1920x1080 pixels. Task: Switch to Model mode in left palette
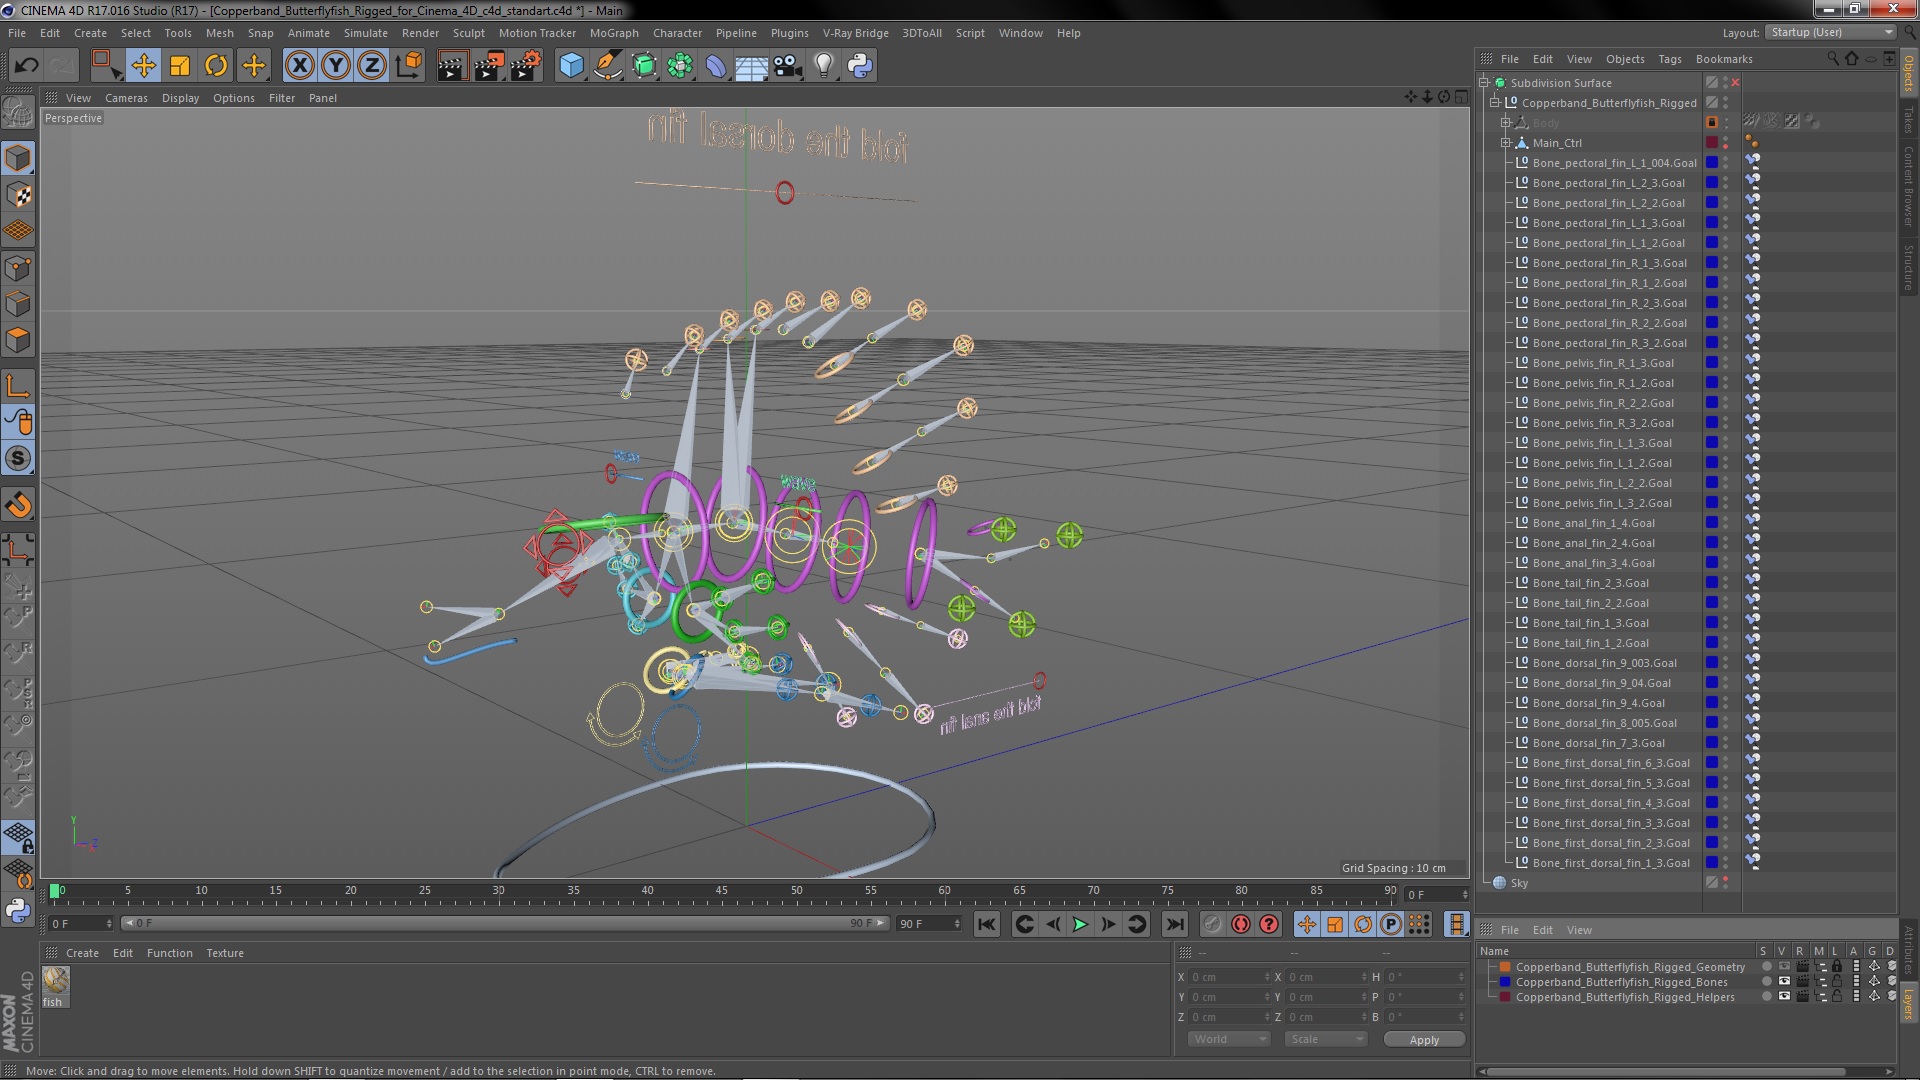[18, 158]
